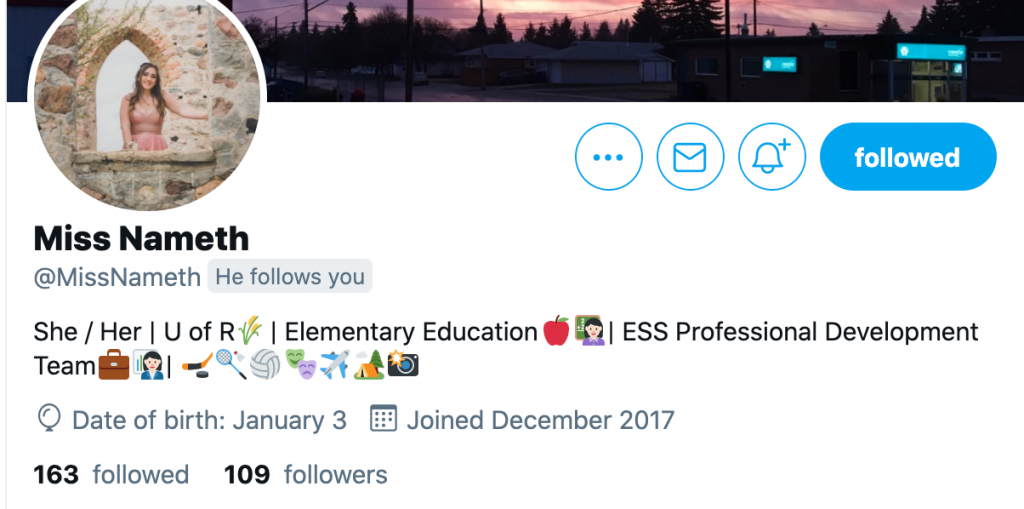Click the 'He follows you' badge
Viewport: 1024px width, 509px height.
pos(290,276)
